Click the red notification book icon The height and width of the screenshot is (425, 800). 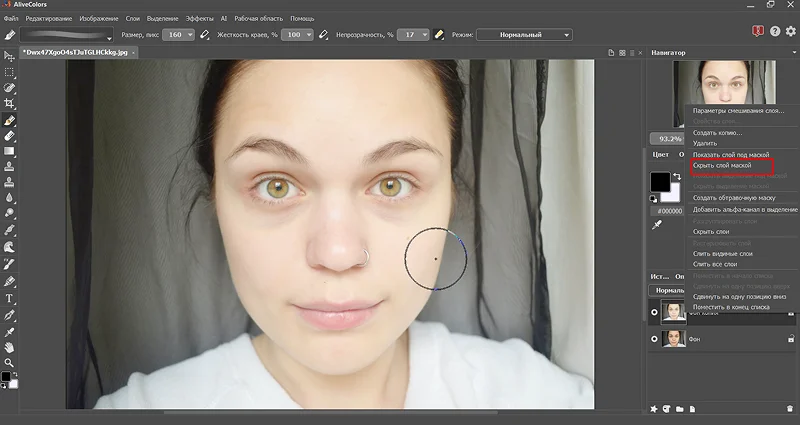point(758,31)
